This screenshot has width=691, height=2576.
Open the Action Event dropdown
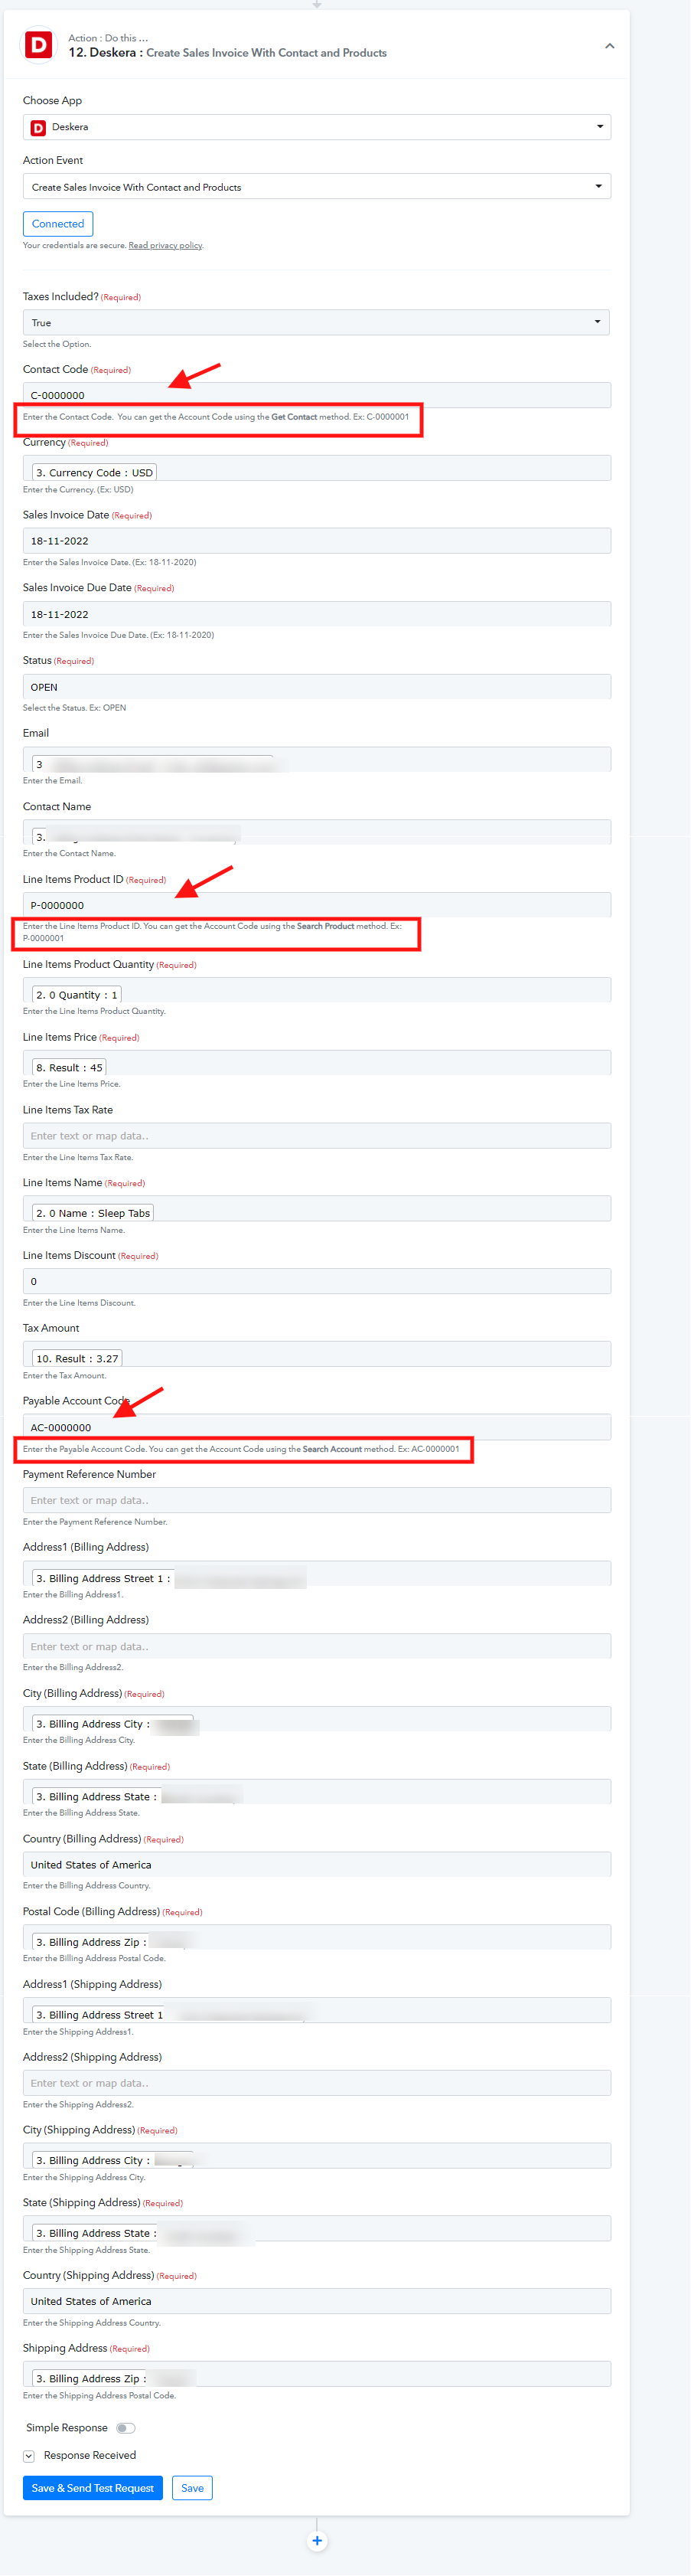point(316,187)
